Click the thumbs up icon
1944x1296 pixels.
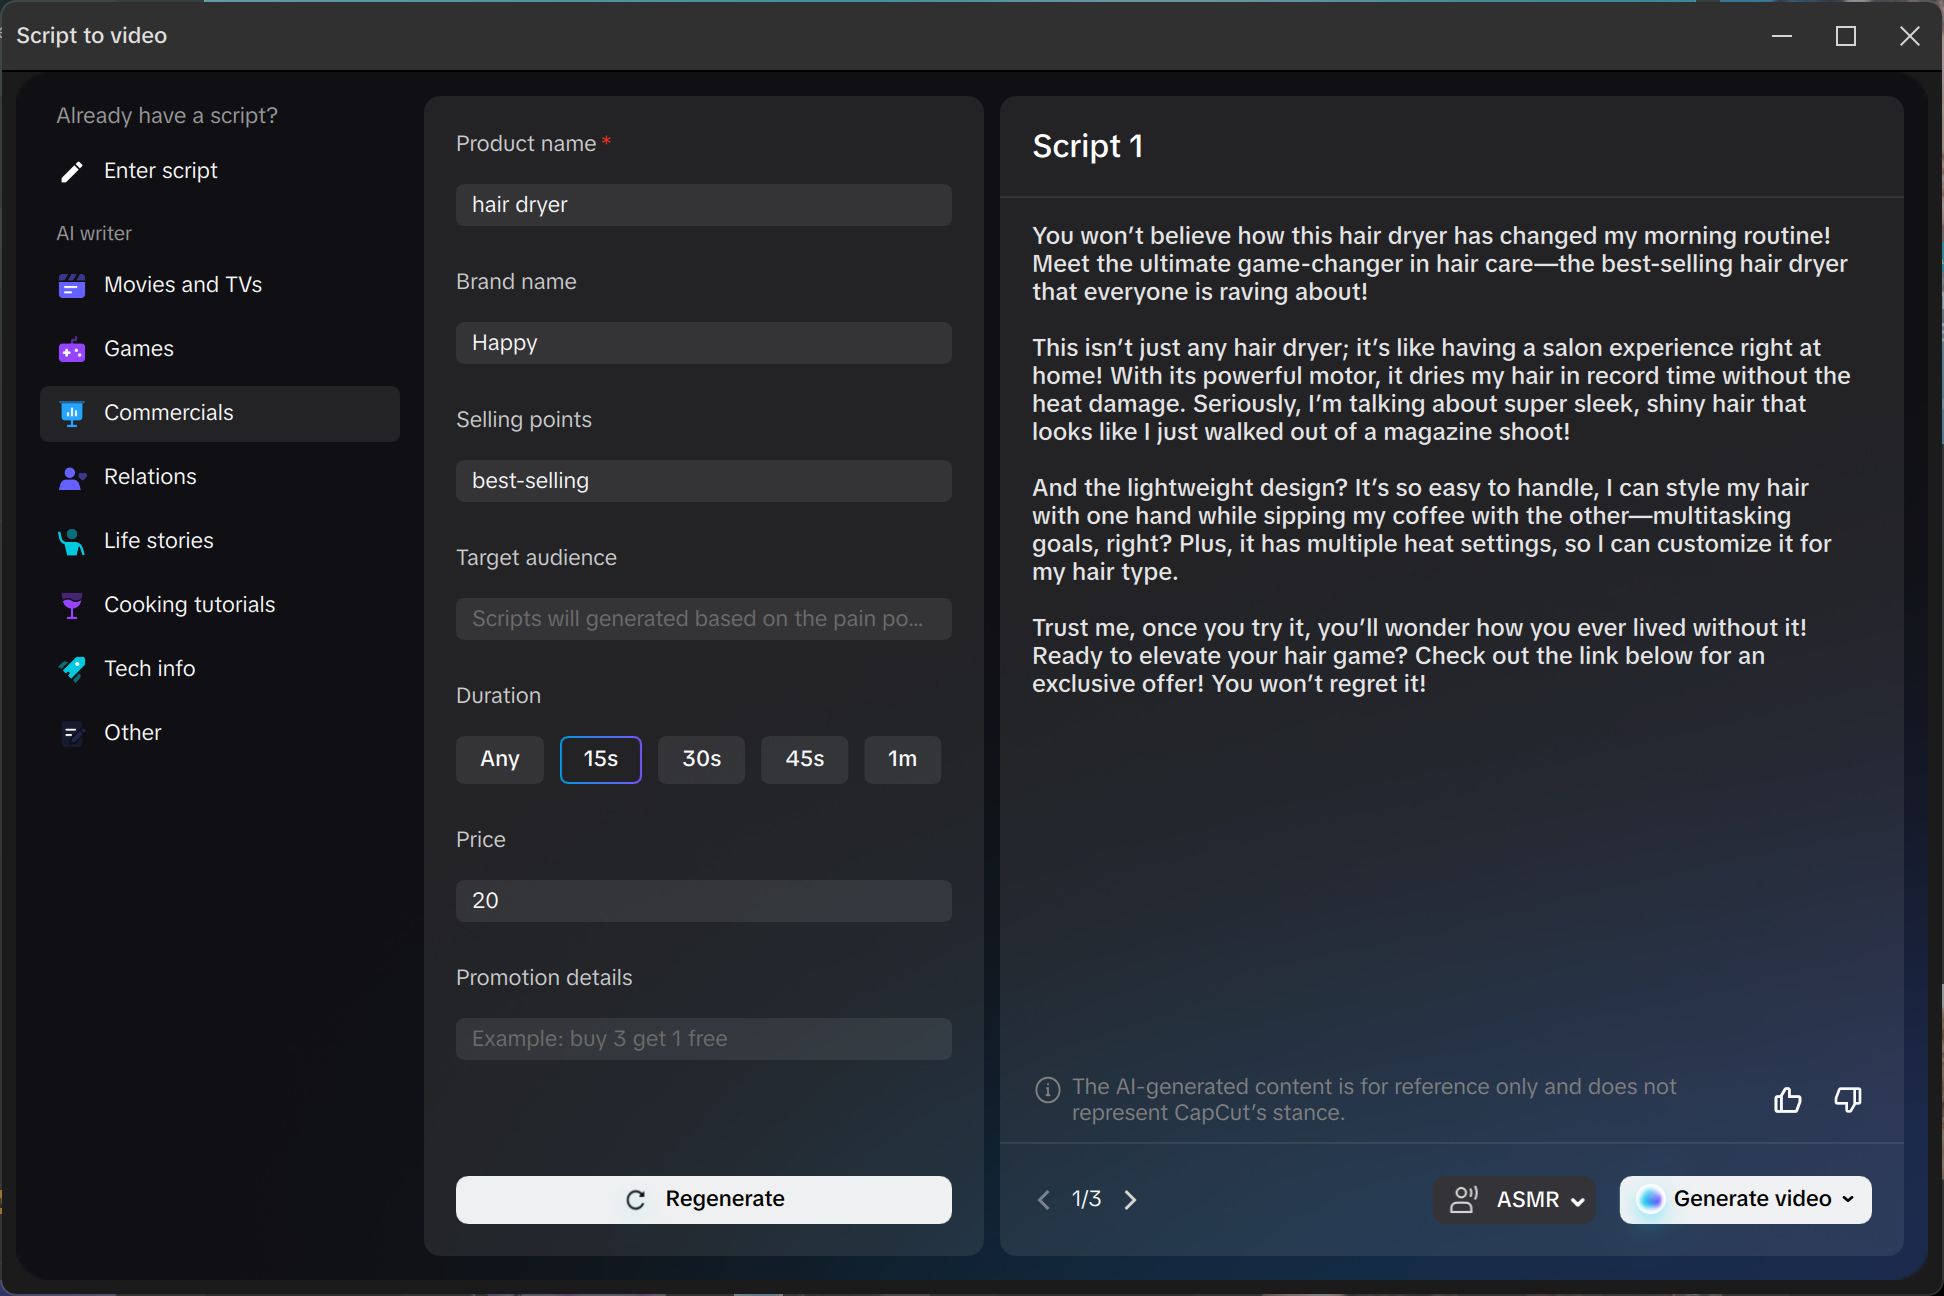[1788, 1100]
